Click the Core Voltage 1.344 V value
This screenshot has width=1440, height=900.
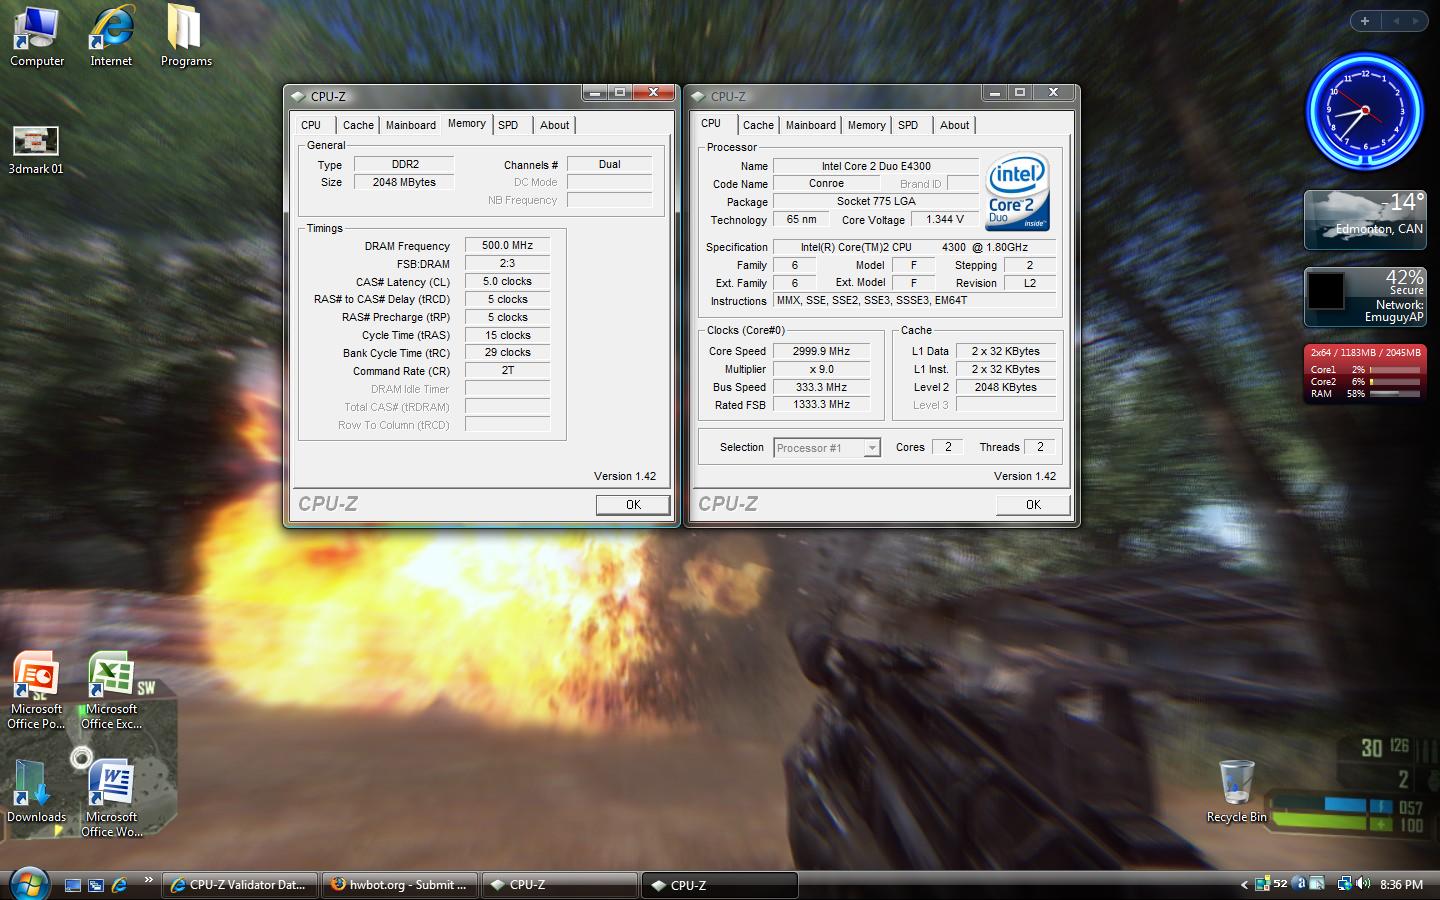point(945,219)
